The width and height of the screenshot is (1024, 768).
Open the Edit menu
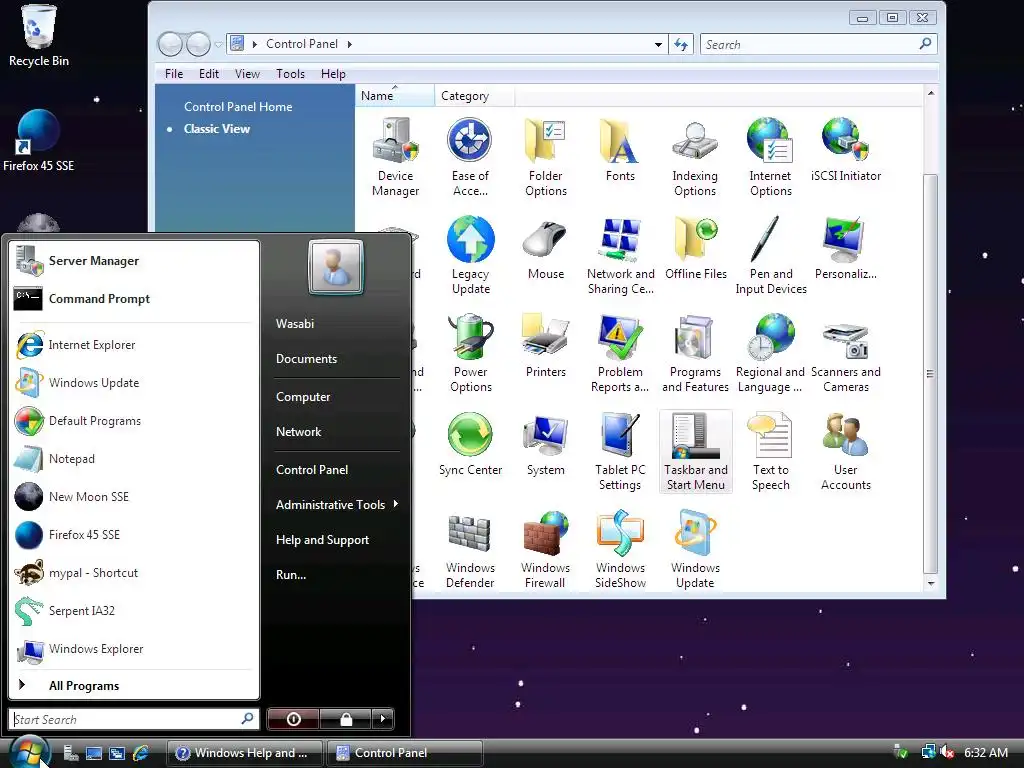pyautogui.click(x=209, y=74)
